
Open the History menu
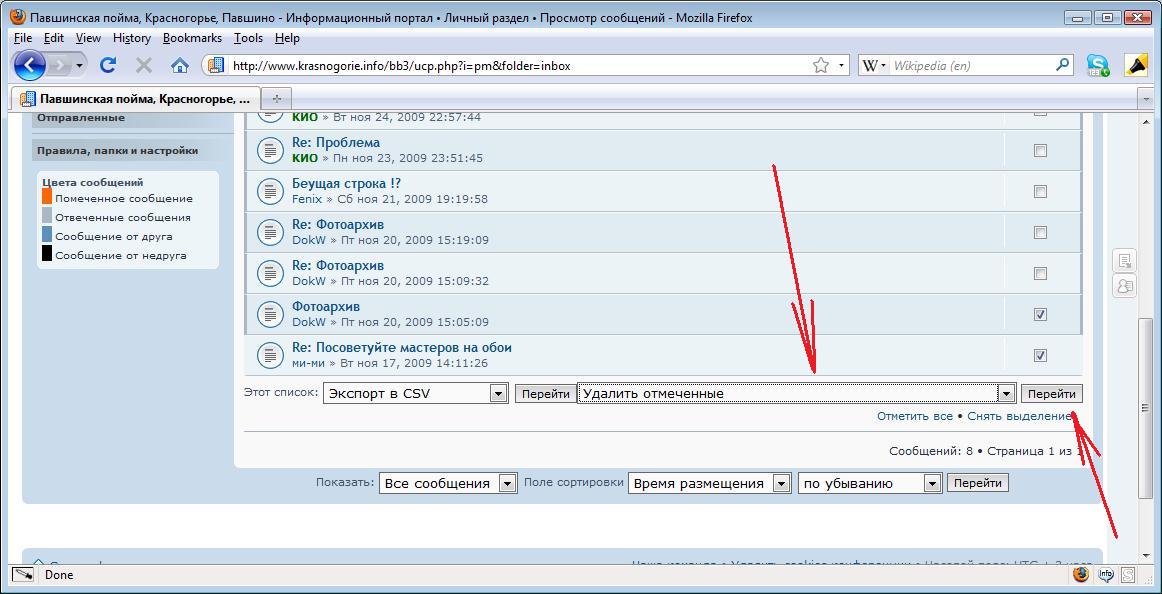[x=131, y=38]
